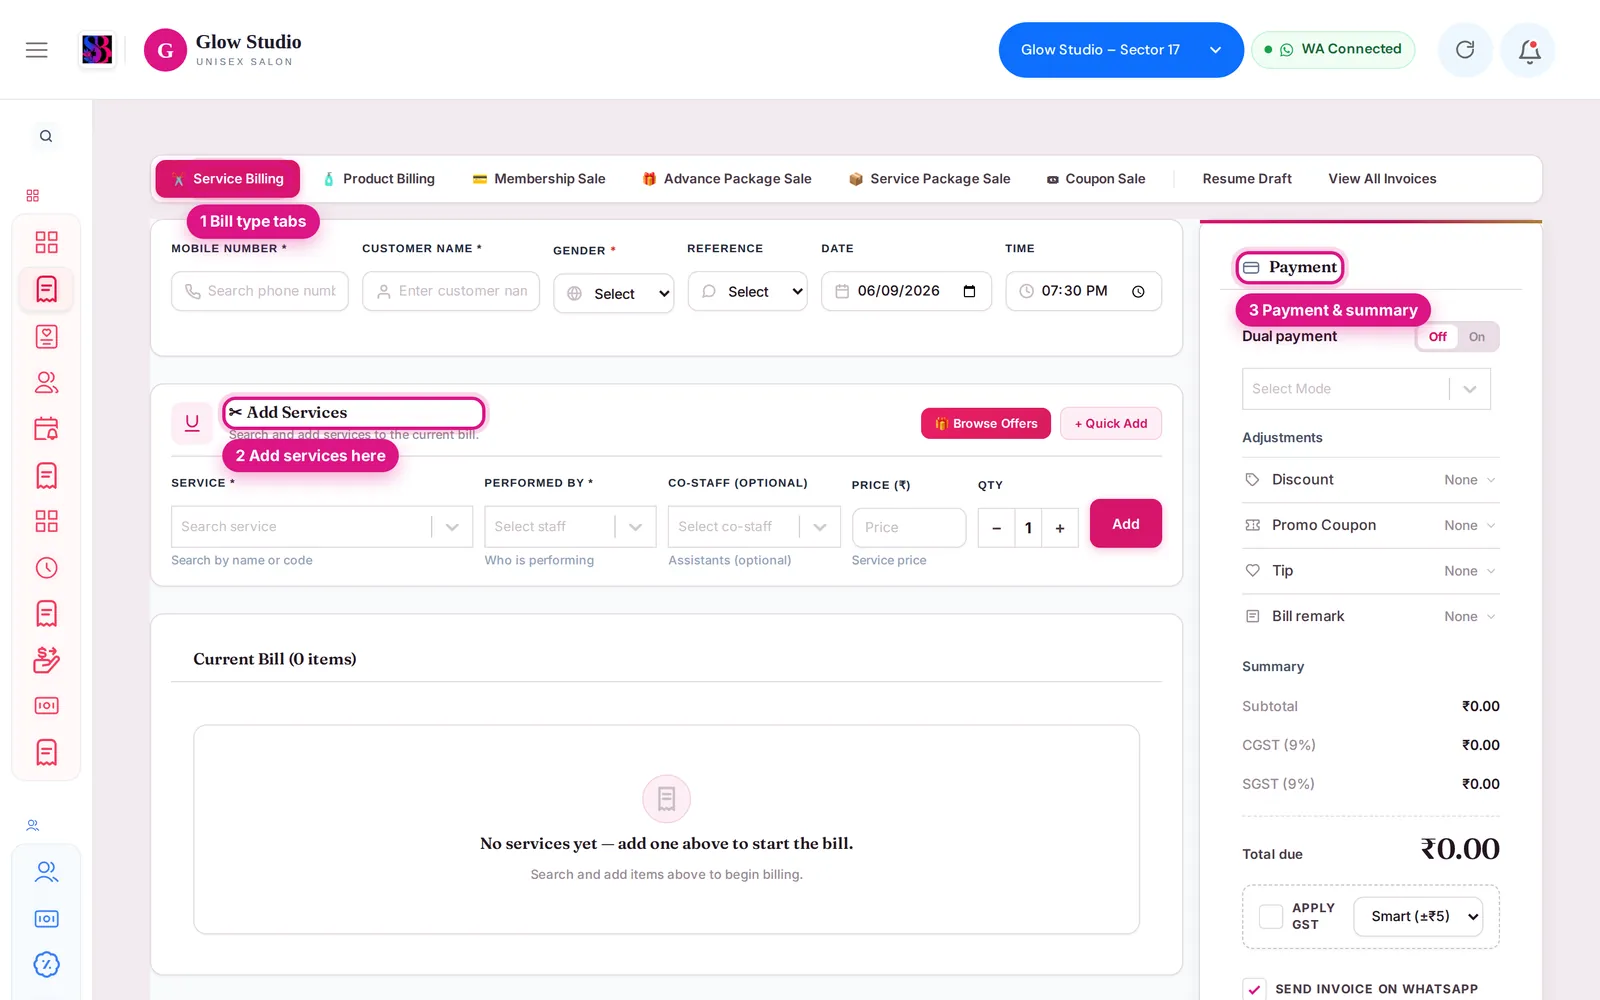The image size is (1600, 1000).
Task: Switch to the Membership Sale tab
Action: [539, 179]
